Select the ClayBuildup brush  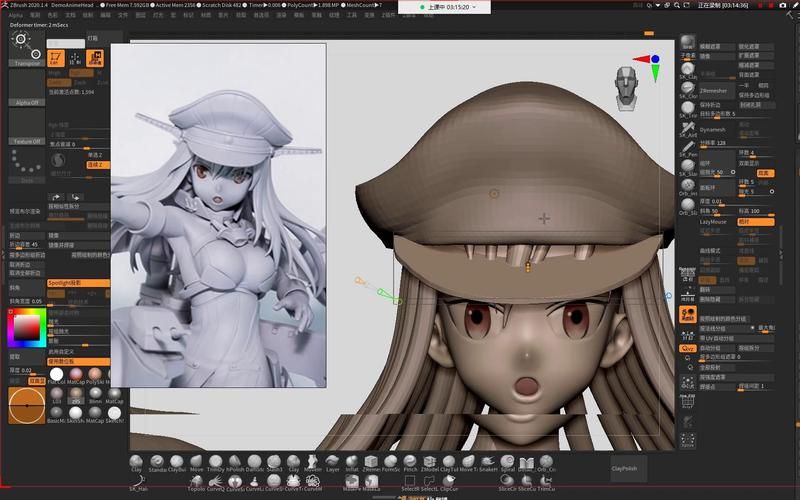[x=177, y=463]
